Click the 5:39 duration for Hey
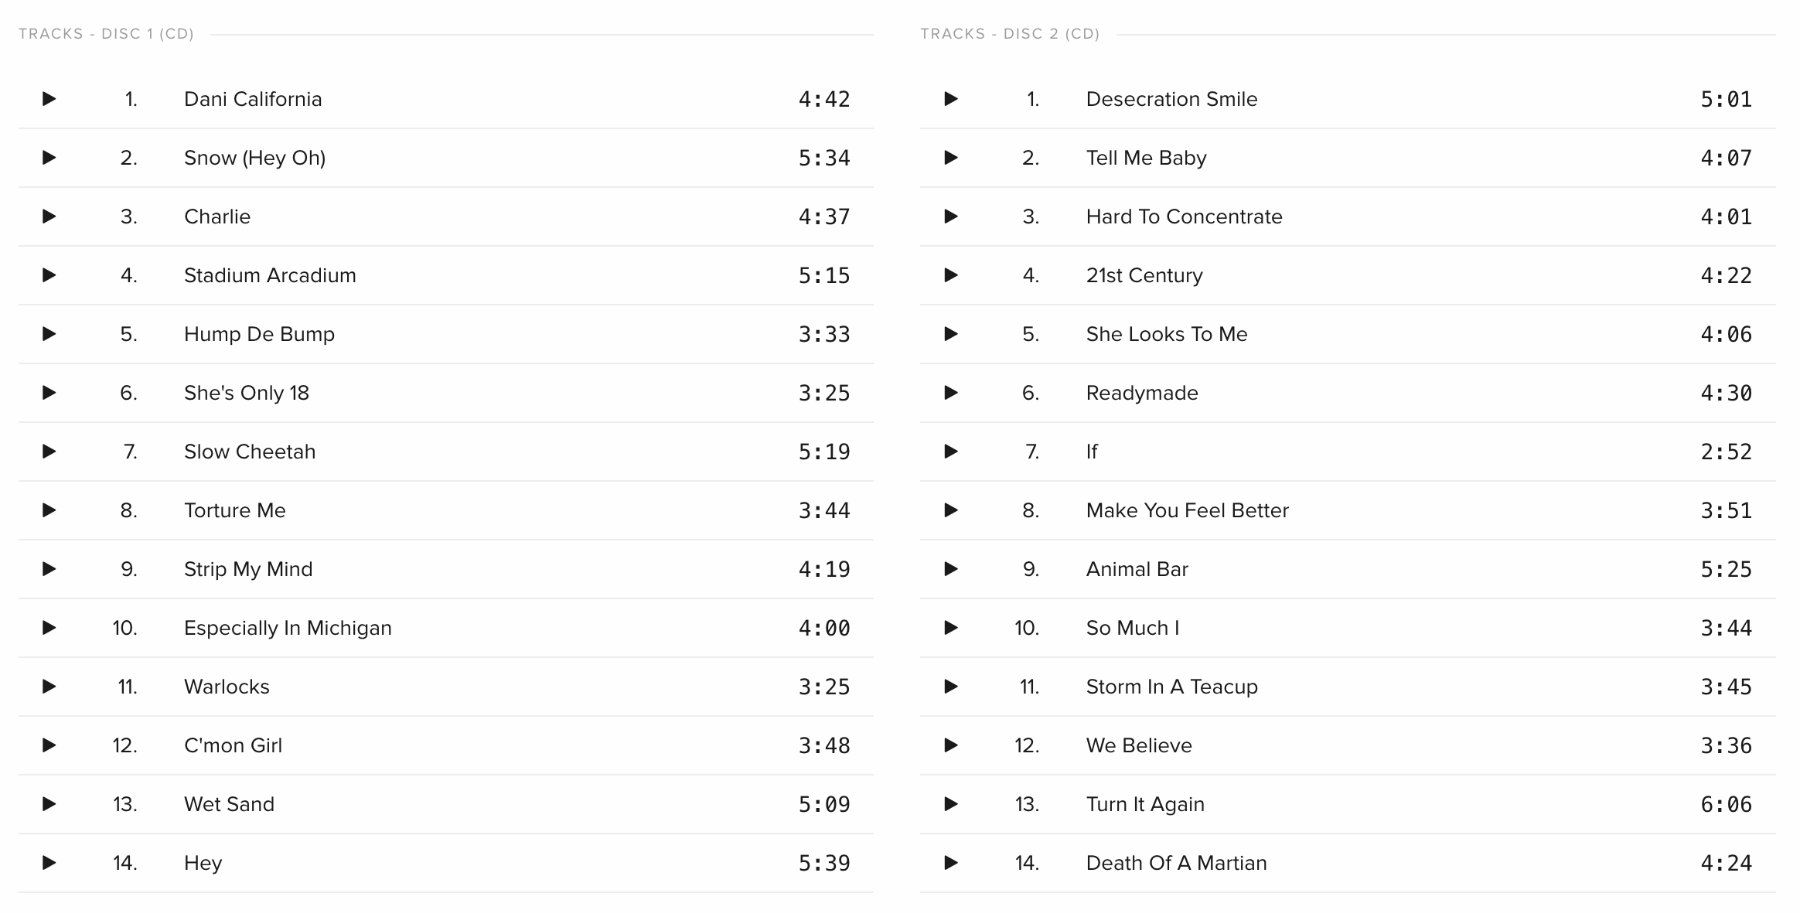 pyautogui.click(x=824, y=863)
